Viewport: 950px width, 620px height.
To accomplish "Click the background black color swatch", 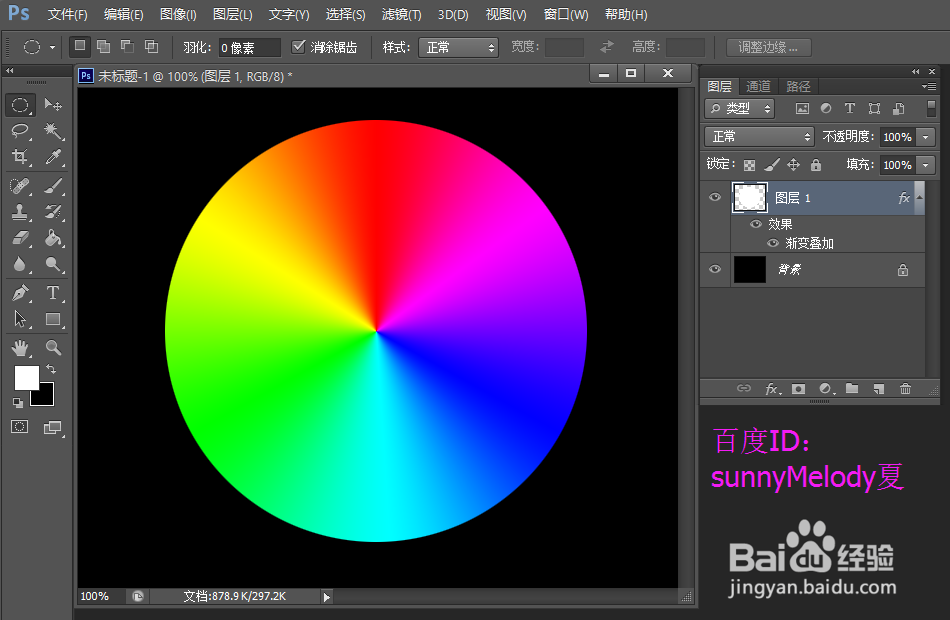I will pos(46,397).
